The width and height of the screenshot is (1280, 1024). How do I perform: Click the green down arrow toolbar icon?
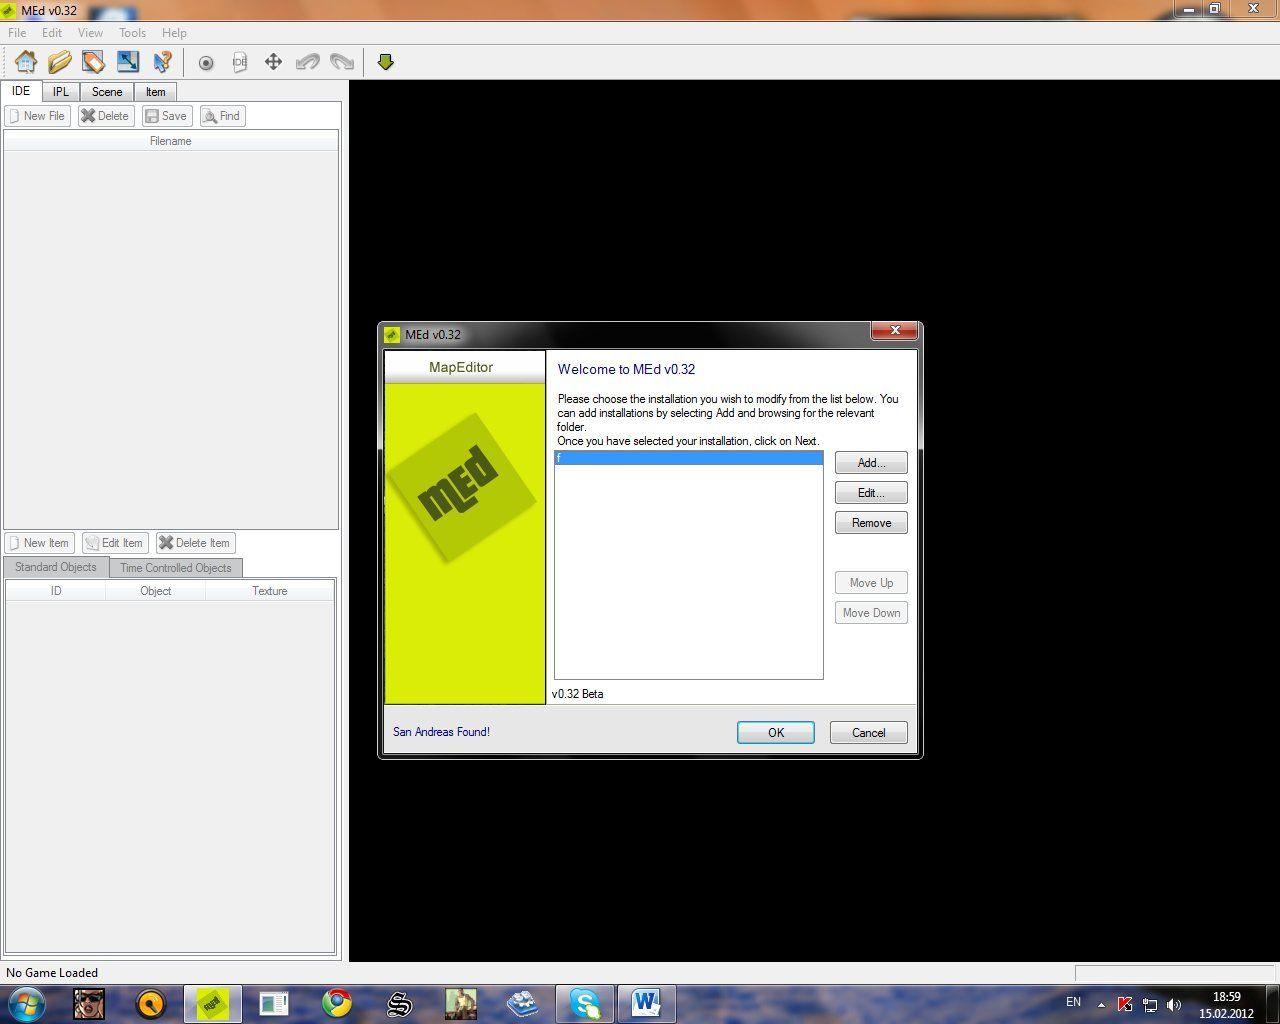pos(386,62)
